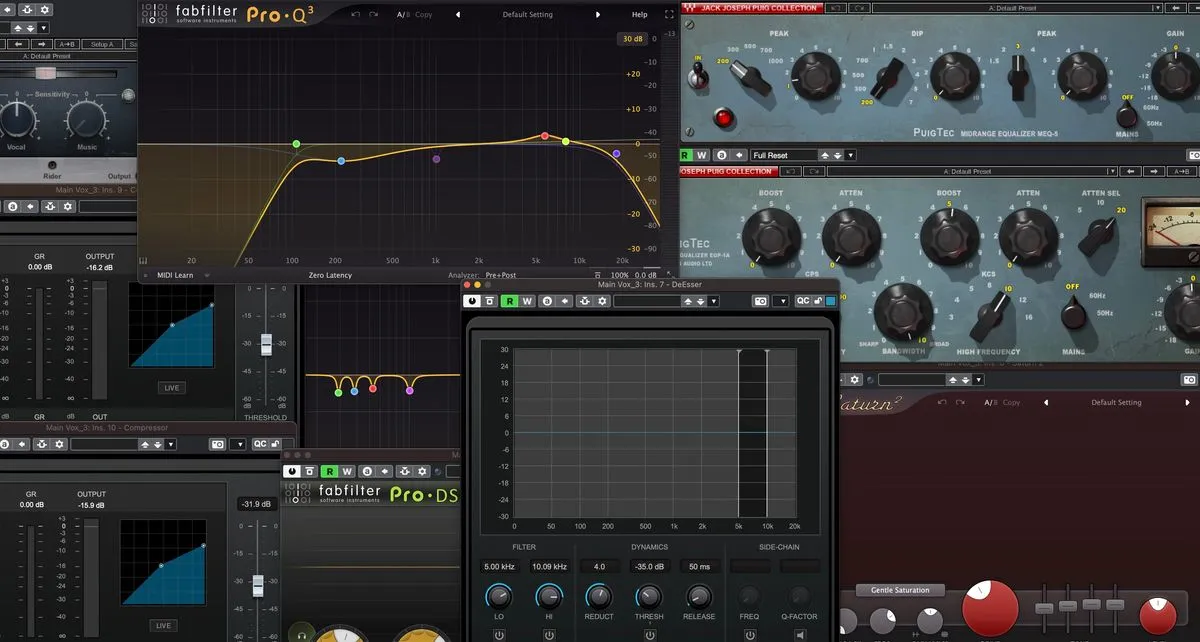Open the Default Setting preset menu in Pro-Q 3

click(x=527, y=15)
